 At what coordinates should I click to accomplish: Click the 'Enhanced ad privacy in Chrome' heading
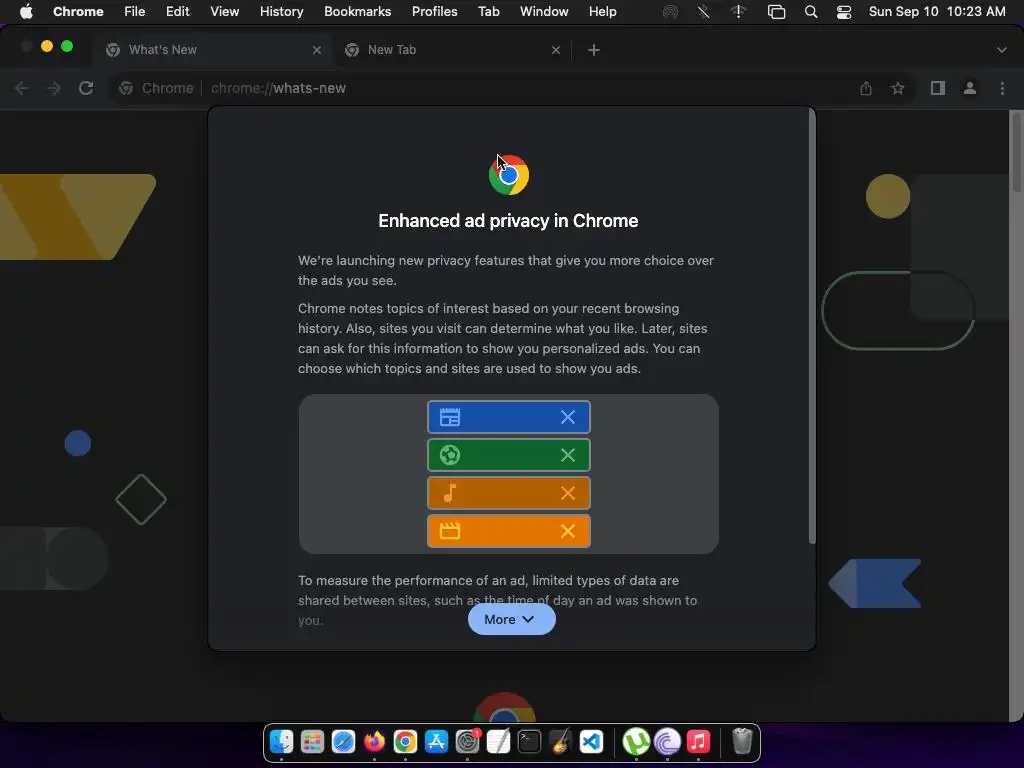(x=508, y=221)
